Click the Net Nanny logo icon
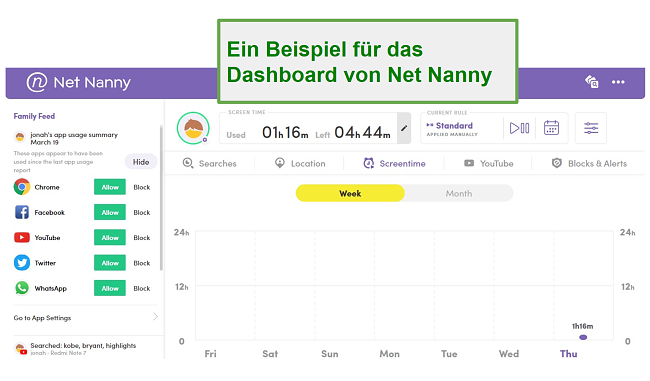 click(x=37, y=82)
